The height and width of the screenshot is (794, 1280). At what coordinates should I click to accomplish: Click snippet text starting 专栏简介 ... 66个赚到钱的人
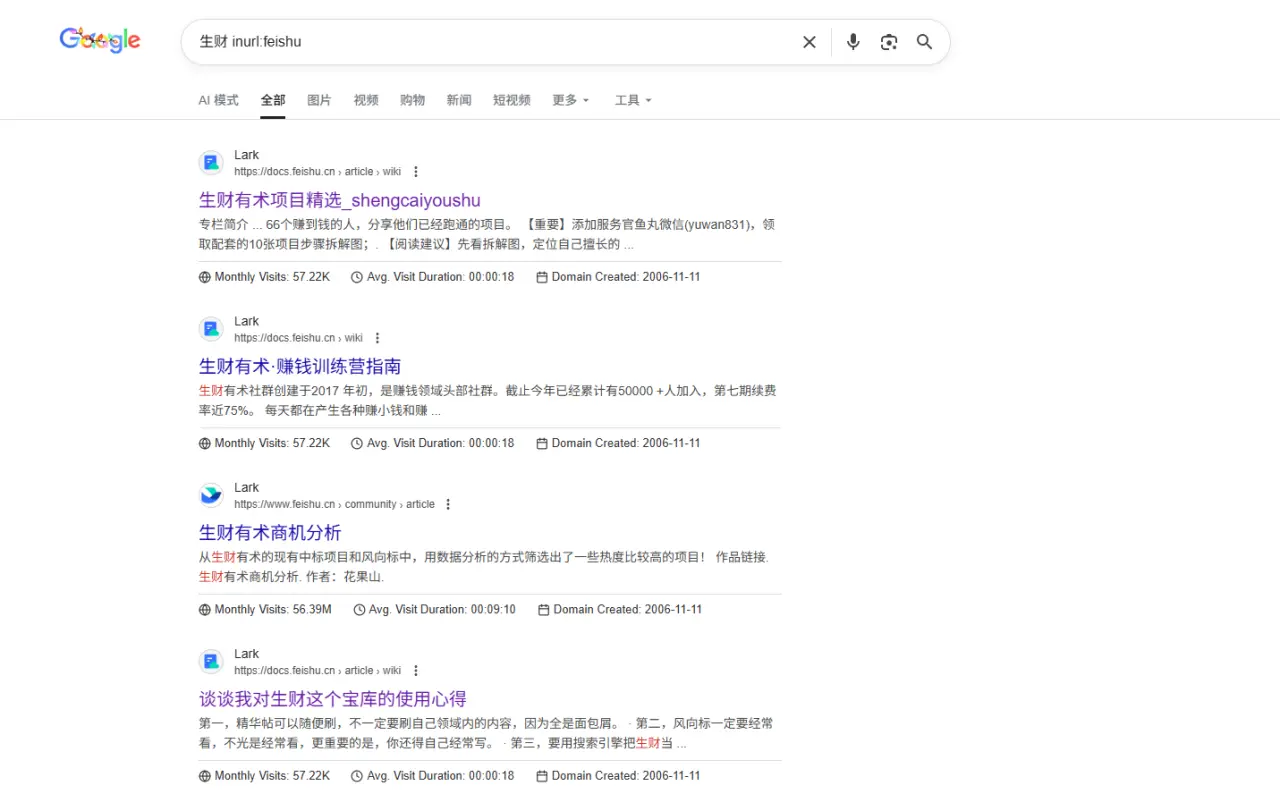[x=487, y=234]
